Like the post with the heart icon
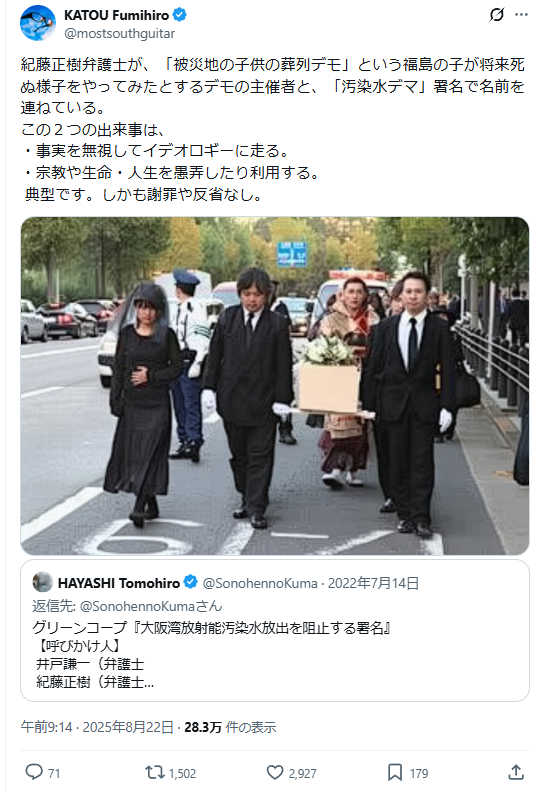Image resolution: width=544 pixels, height=792 pixels. click(275, 772)
